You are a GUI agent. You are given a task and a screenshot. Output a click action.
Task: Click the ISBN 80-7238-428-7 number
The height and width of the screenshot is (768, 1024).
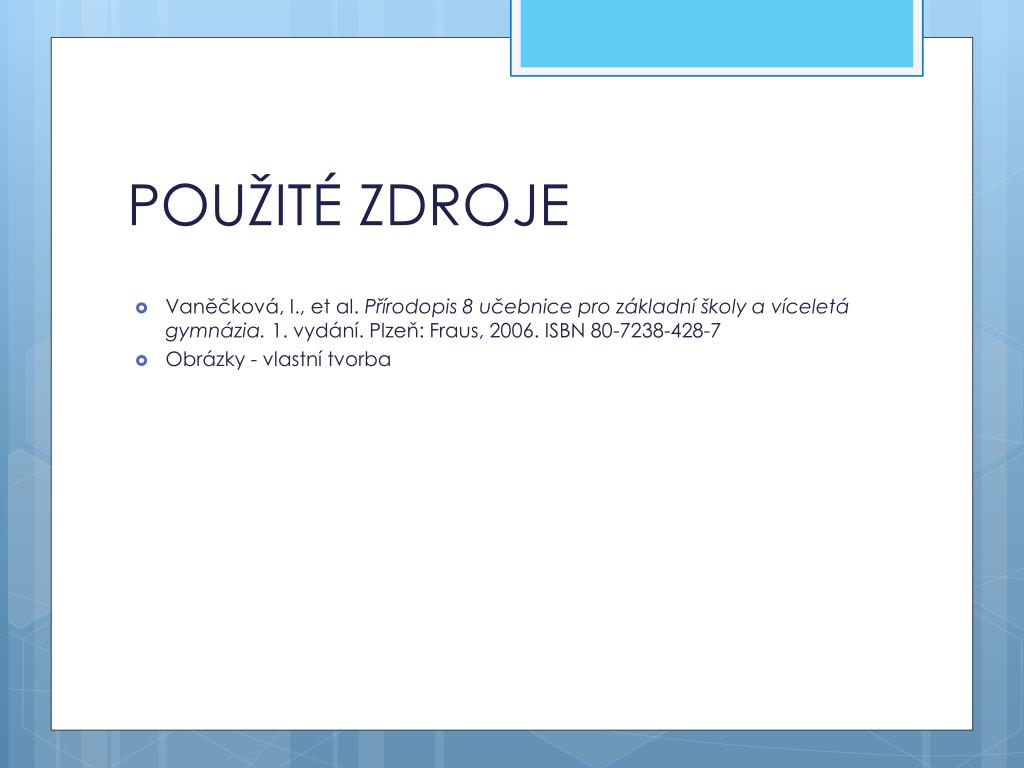pos(632,330)
